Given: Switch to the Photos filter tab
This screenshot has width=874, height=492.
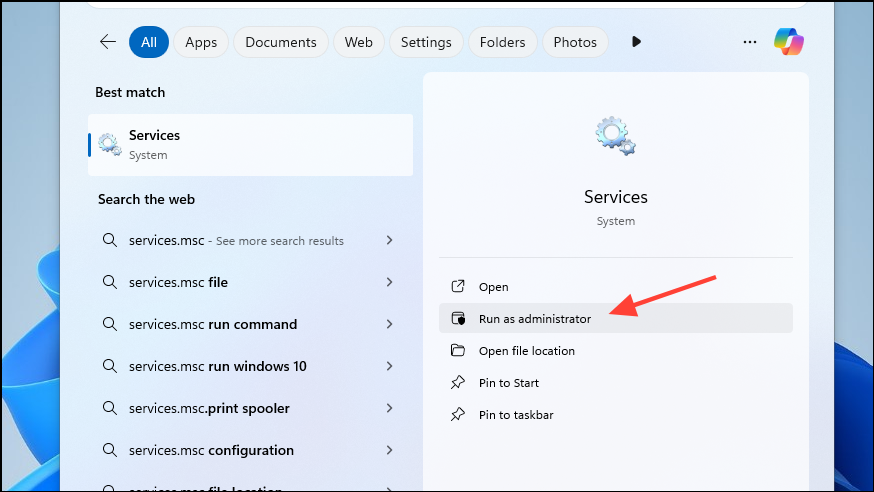Looking at the screenshot, I should click(x=575, y=42).
